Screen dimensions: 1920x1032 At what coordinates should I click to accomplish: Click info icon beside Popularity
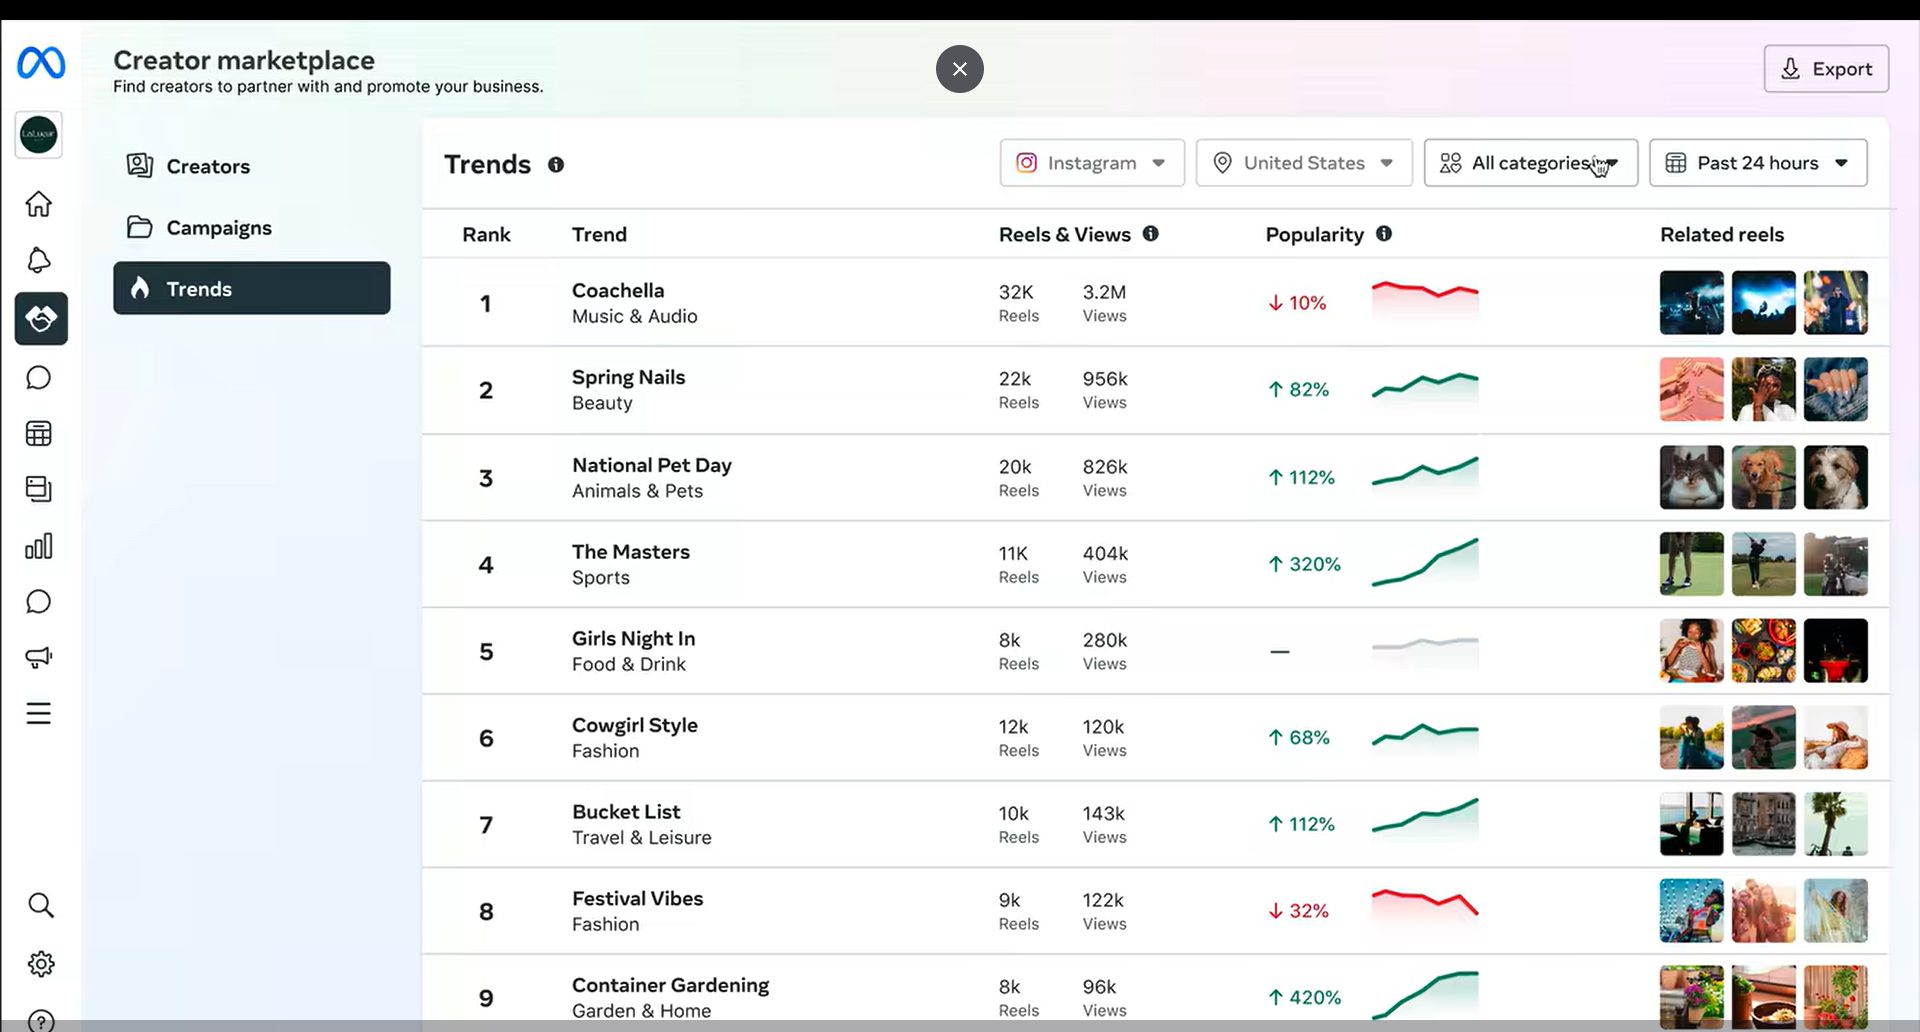pyautogui.click(x=1384, y=234)
